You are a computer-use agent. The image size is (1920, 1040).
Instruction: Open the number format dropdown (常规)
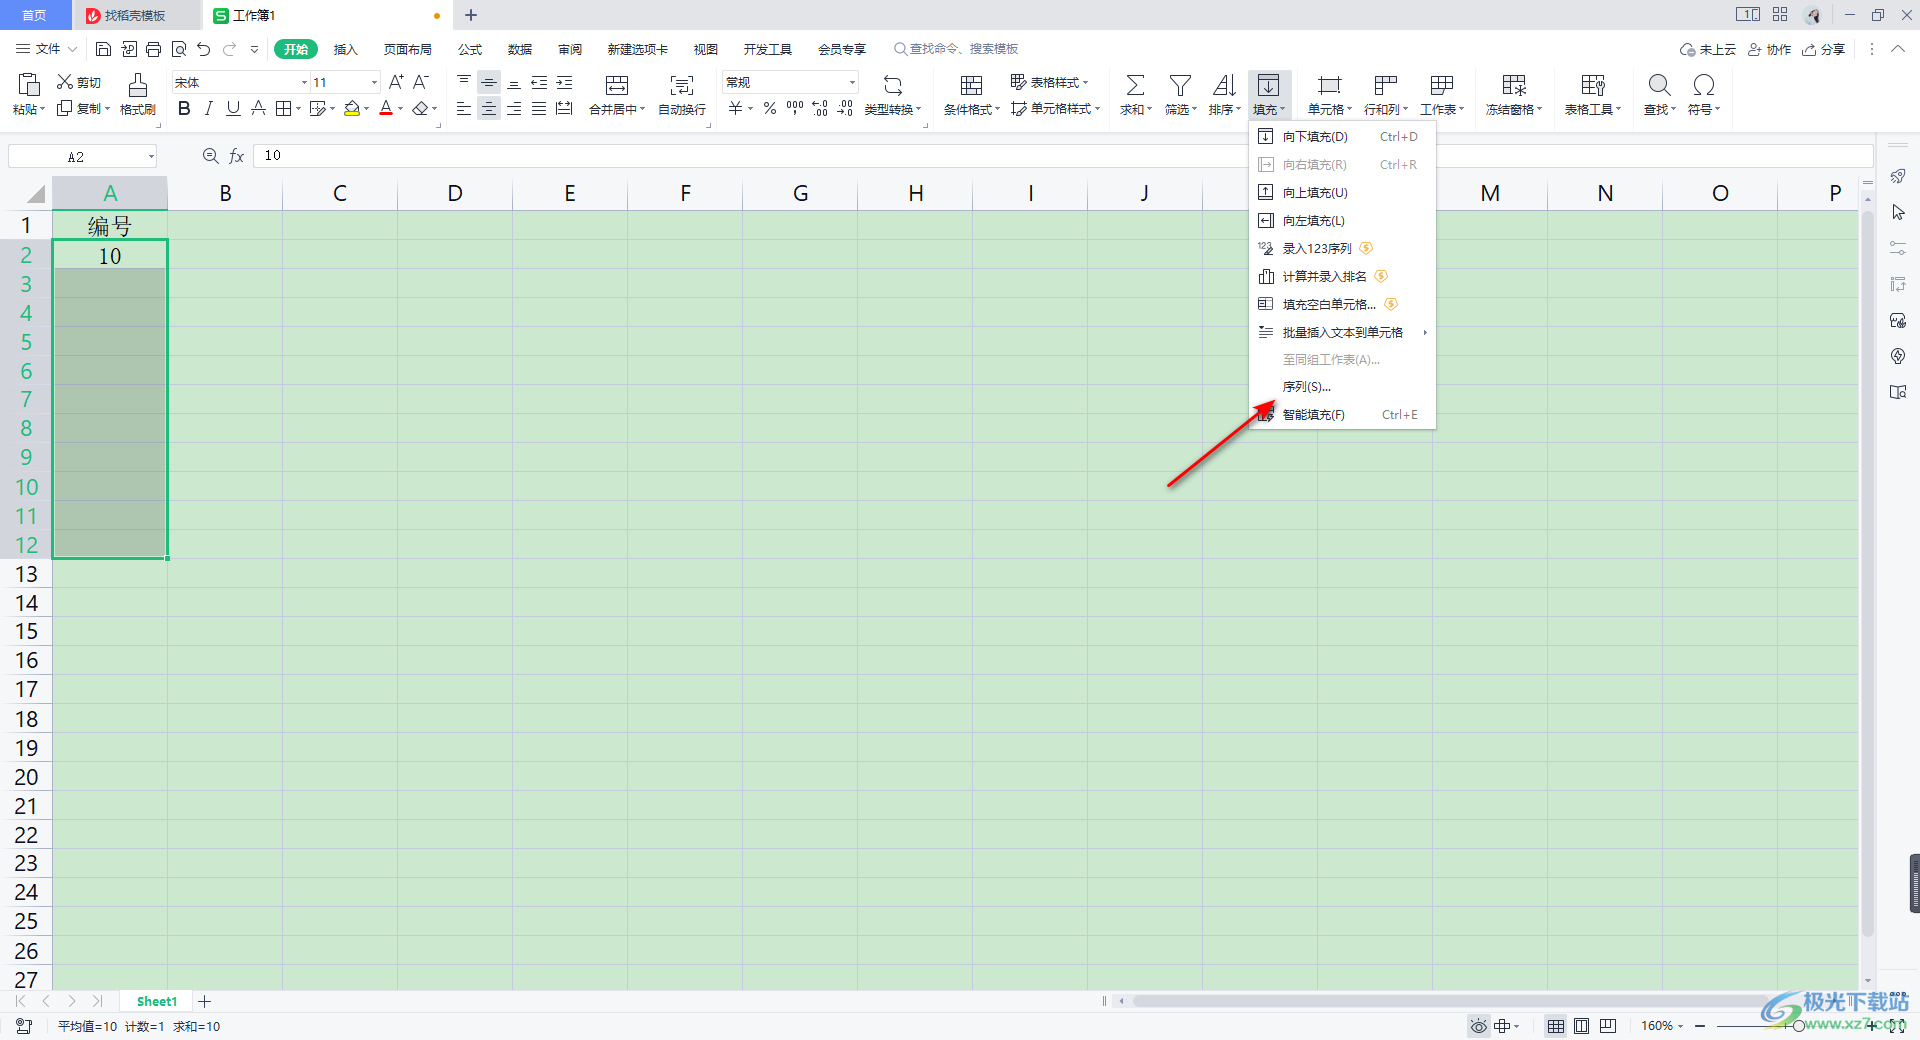point(852,82)
